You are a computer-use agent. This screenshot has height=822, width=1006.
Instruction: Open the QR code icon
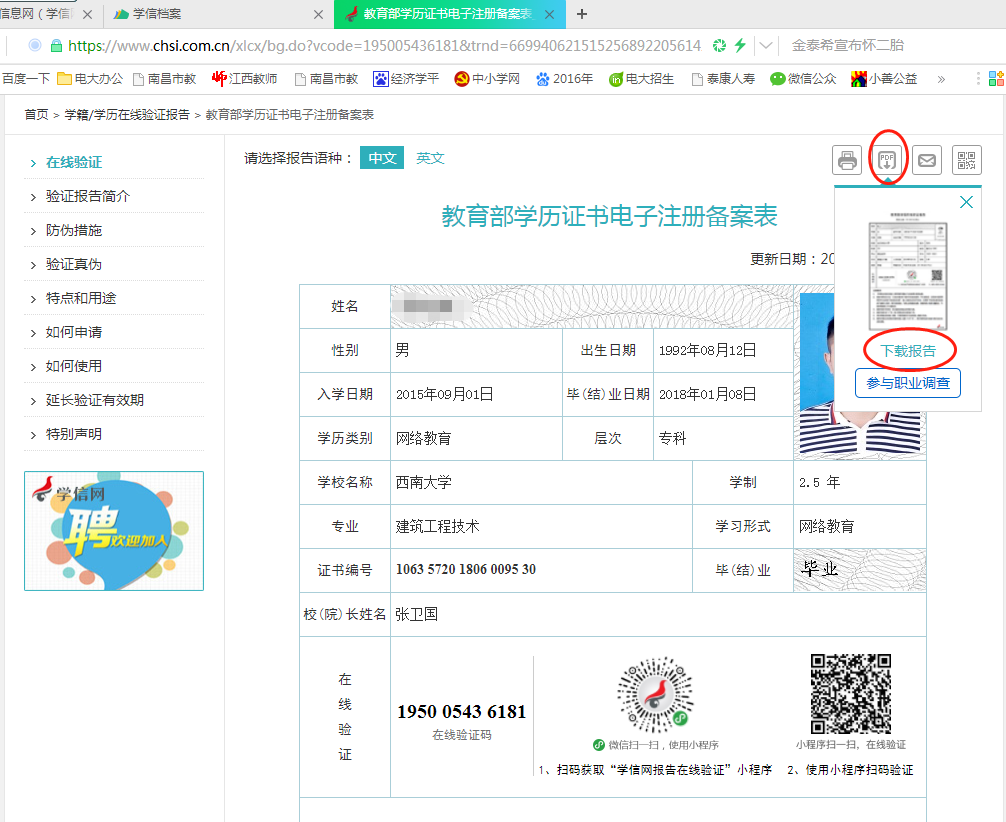click(967, 160)
